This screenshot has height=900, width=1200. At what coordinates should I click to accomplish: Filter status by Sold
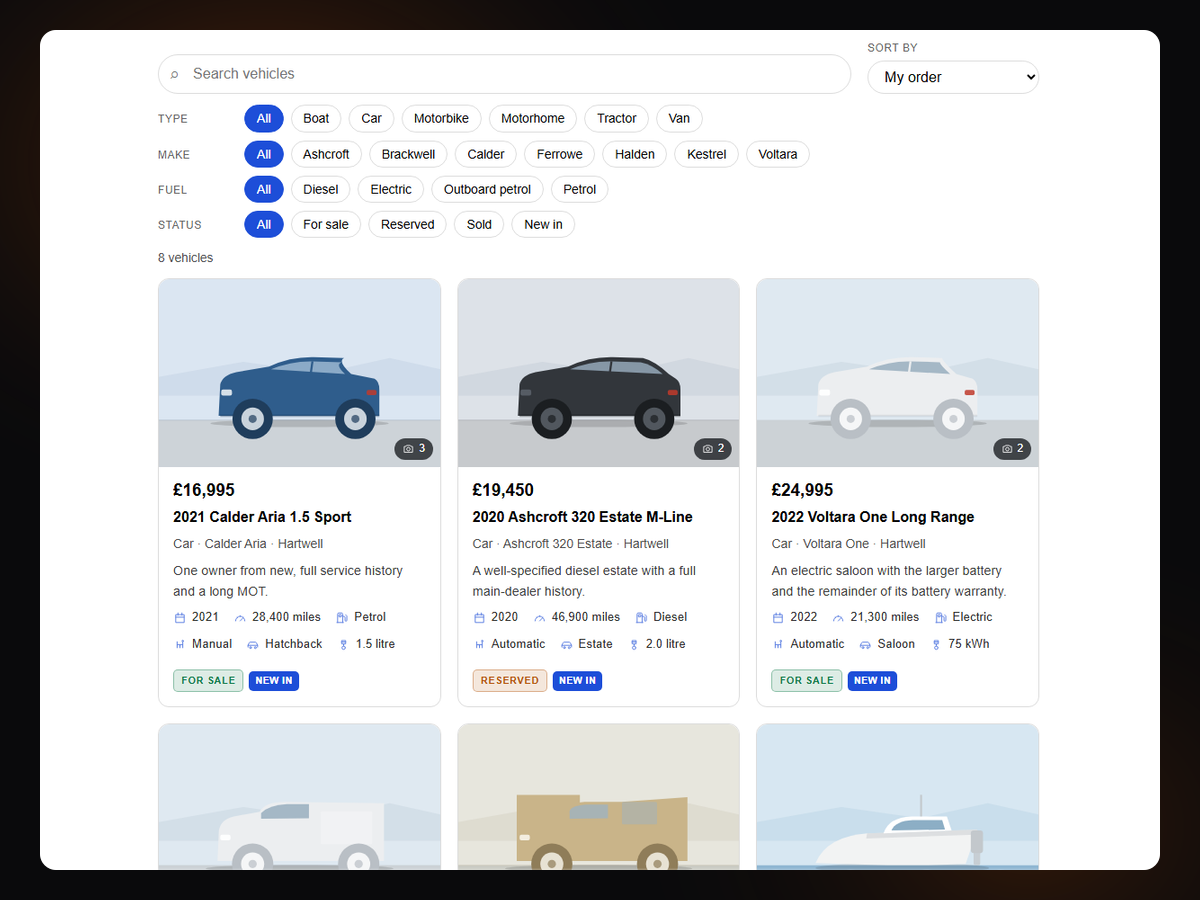click(479, 224)
